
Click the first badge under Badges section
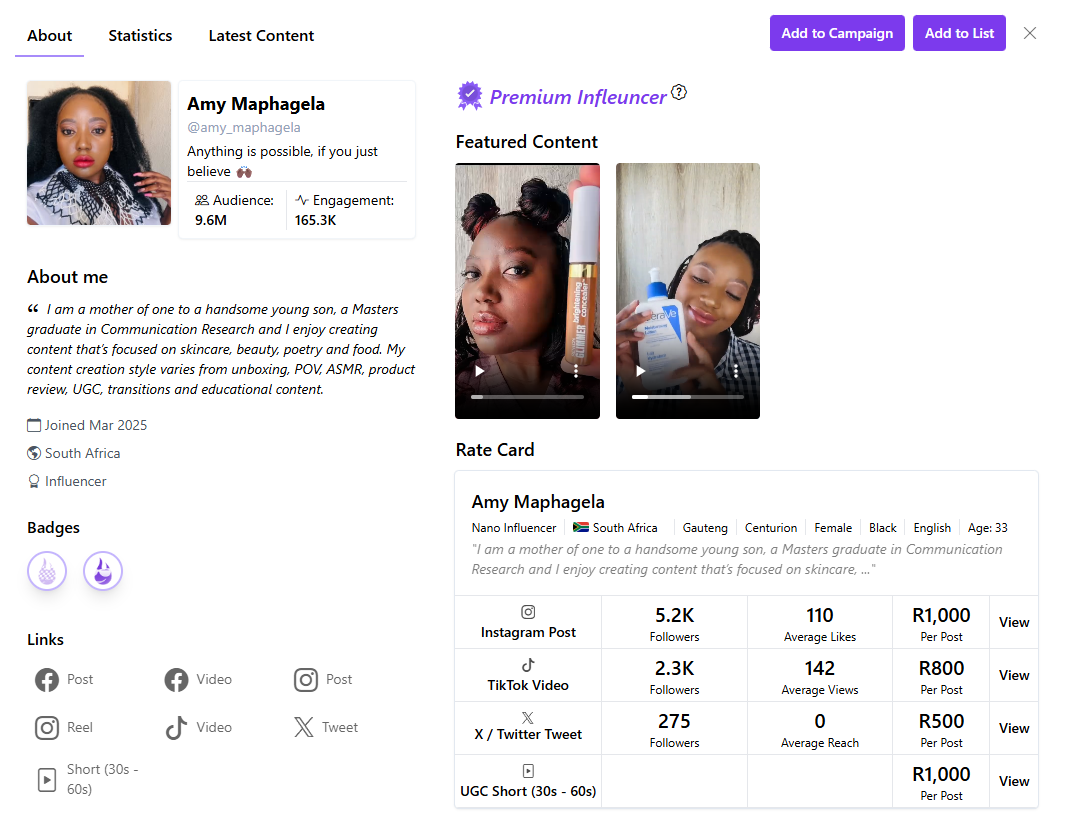tap(46, 570)
